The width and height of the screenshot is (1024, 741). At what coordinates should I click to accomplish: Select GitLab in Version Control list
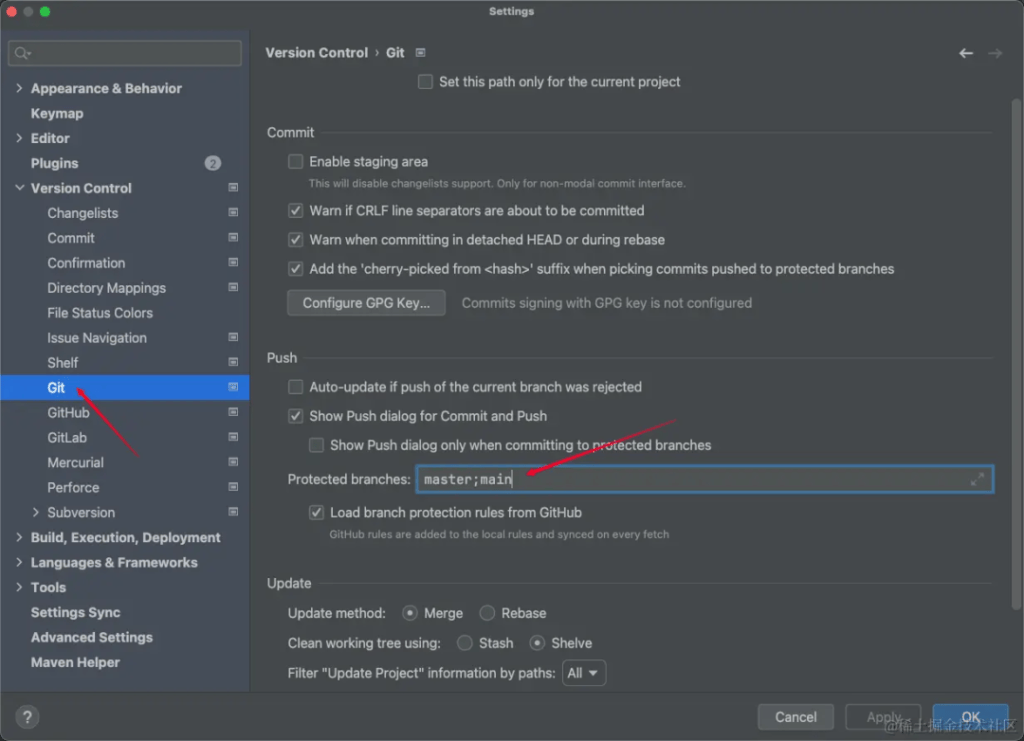click(67, 438)
